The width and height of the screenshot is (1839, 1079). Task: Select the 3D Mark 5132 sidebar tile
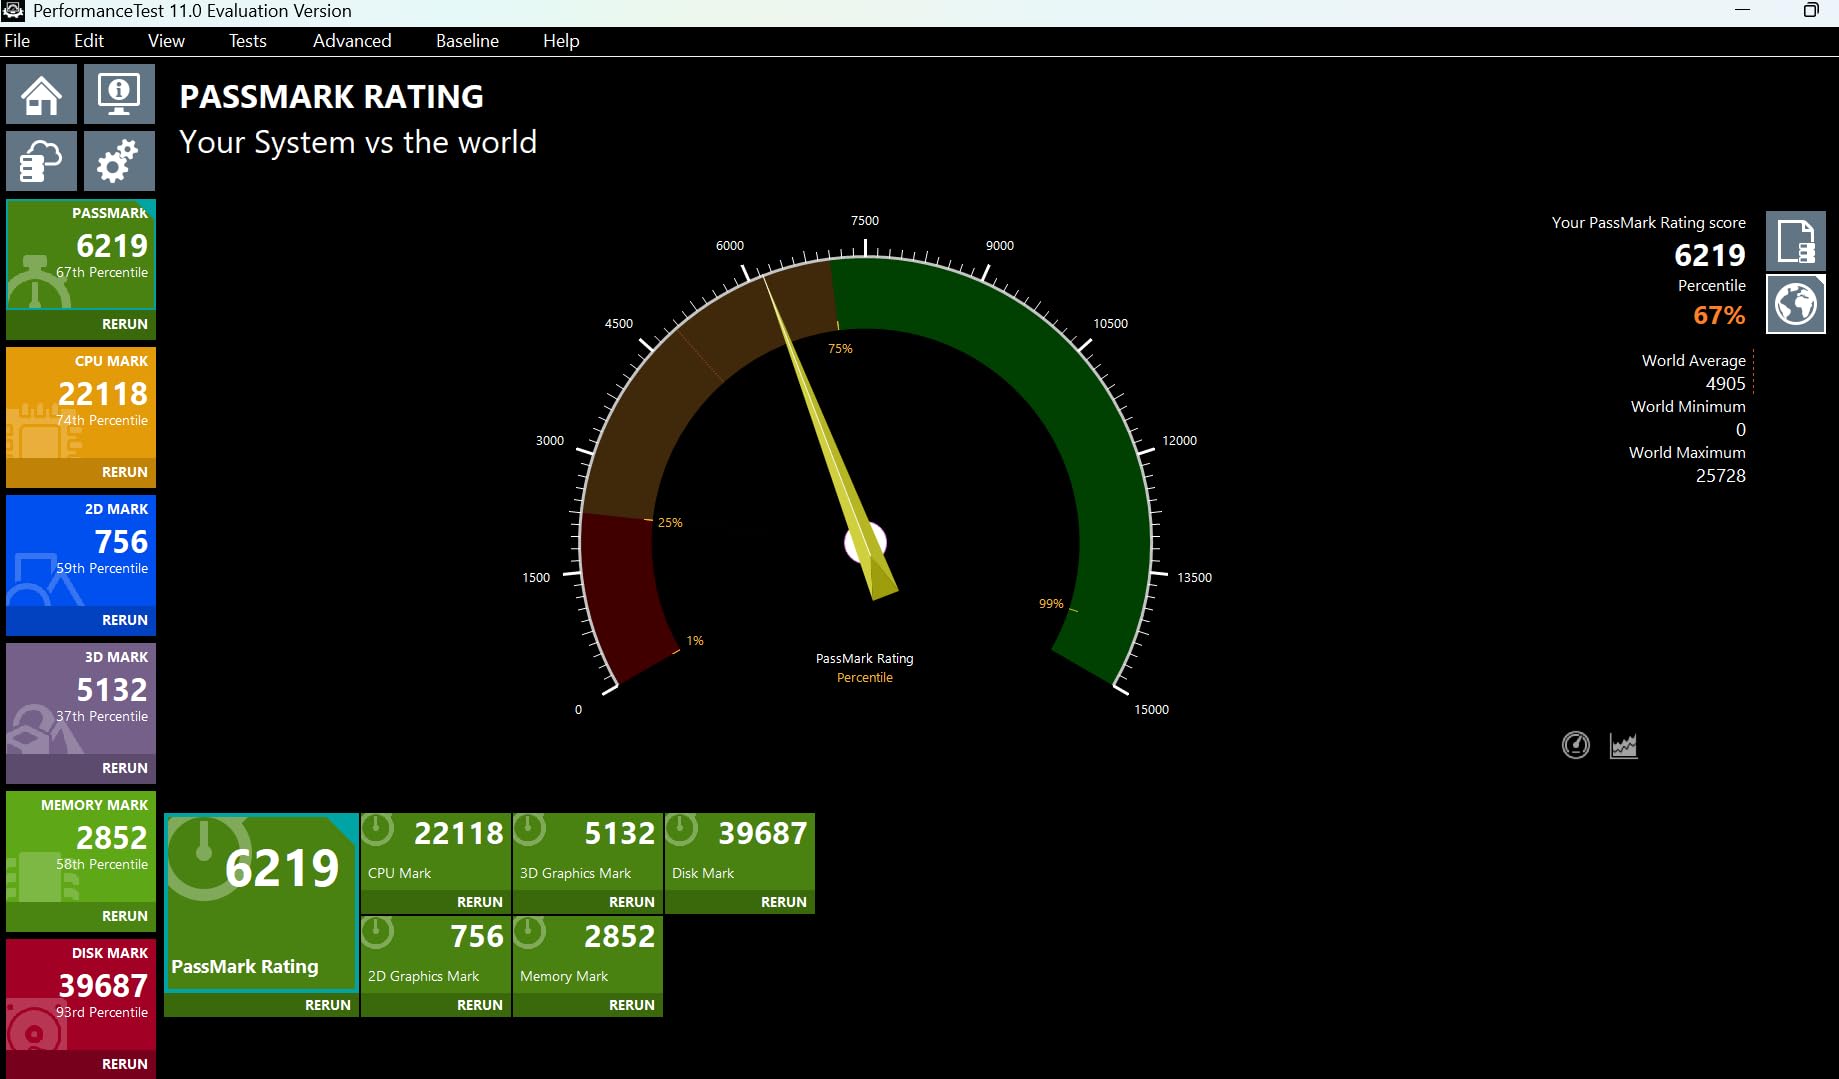click(x=81, y=698)
